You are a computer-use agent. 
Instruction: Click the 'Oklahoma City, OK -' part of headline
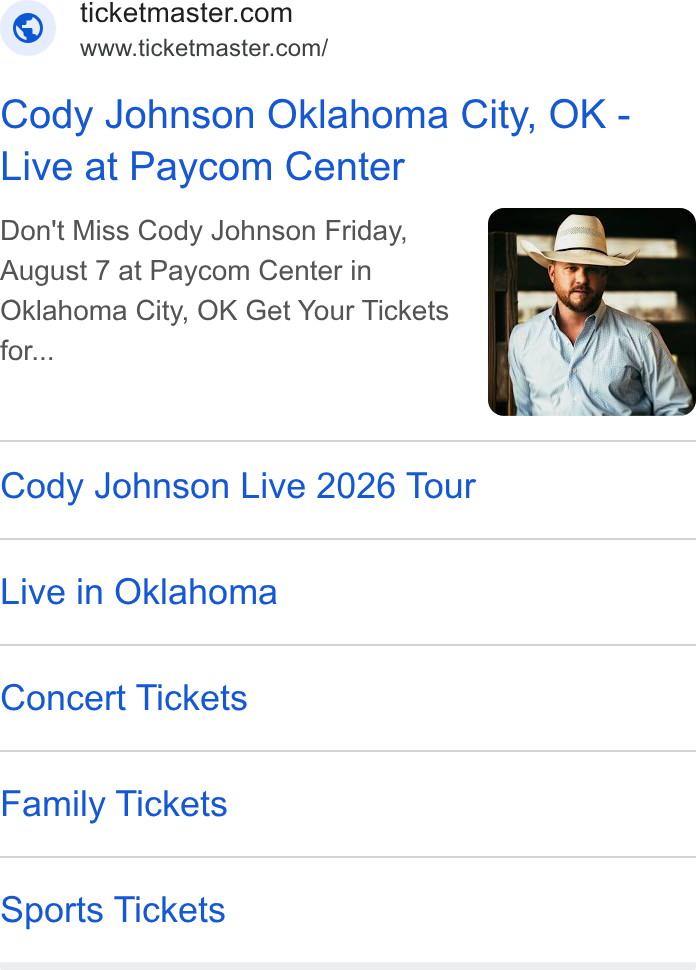(x=449, y=116)
